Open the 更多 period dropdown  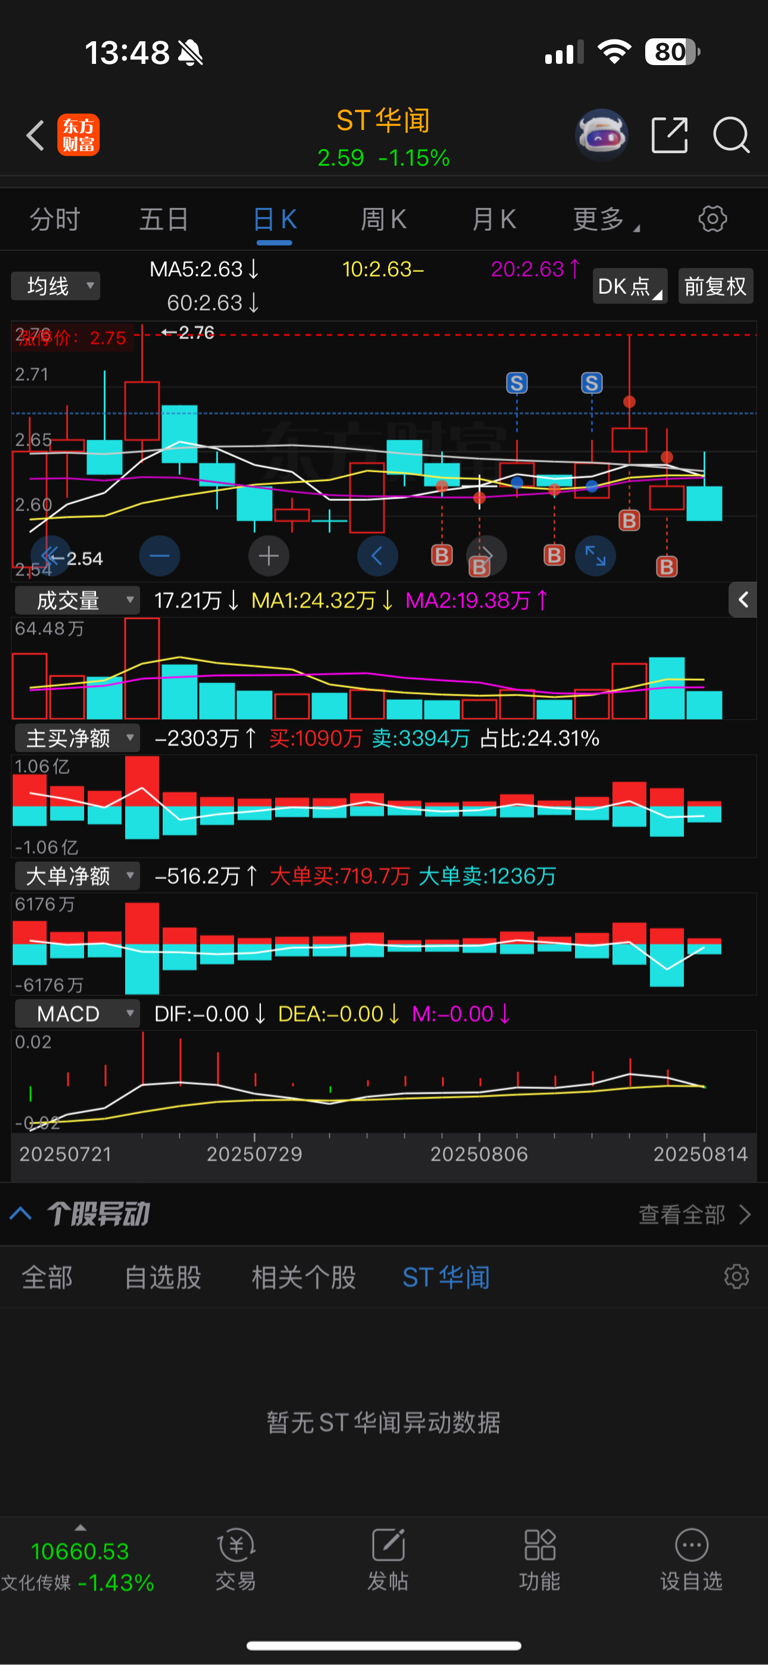tap(606, 219)
